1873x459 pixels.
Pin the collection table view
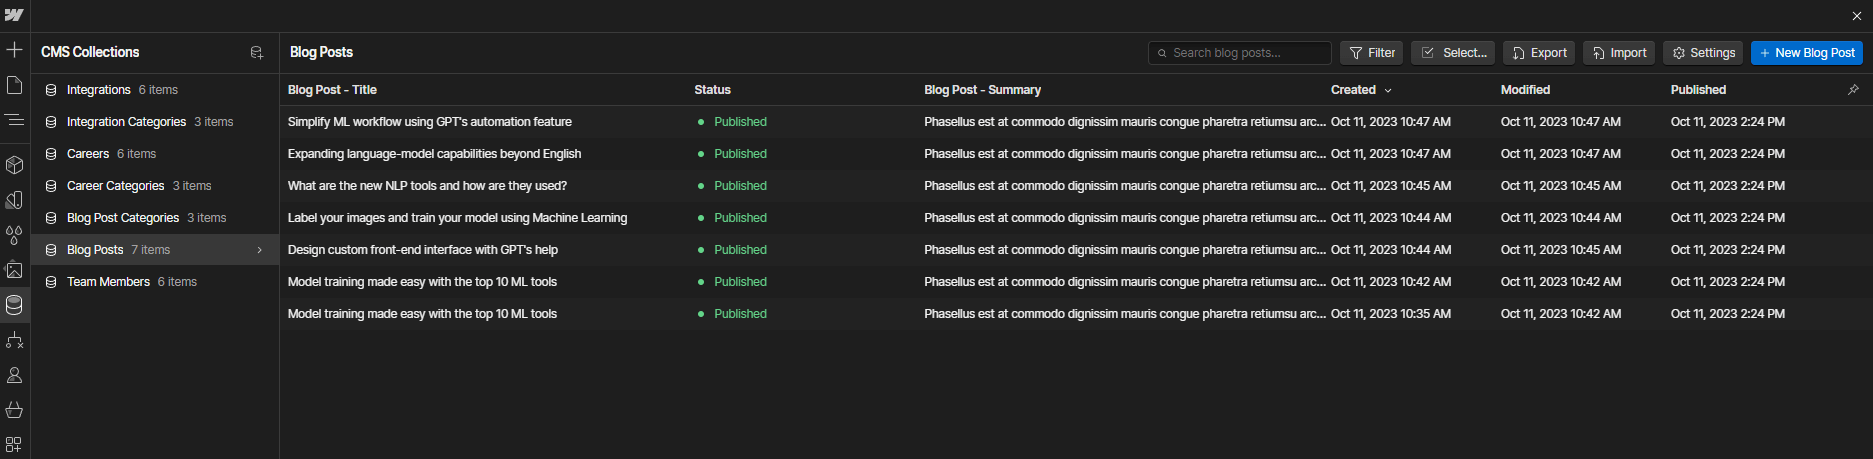coord(1853,90)
